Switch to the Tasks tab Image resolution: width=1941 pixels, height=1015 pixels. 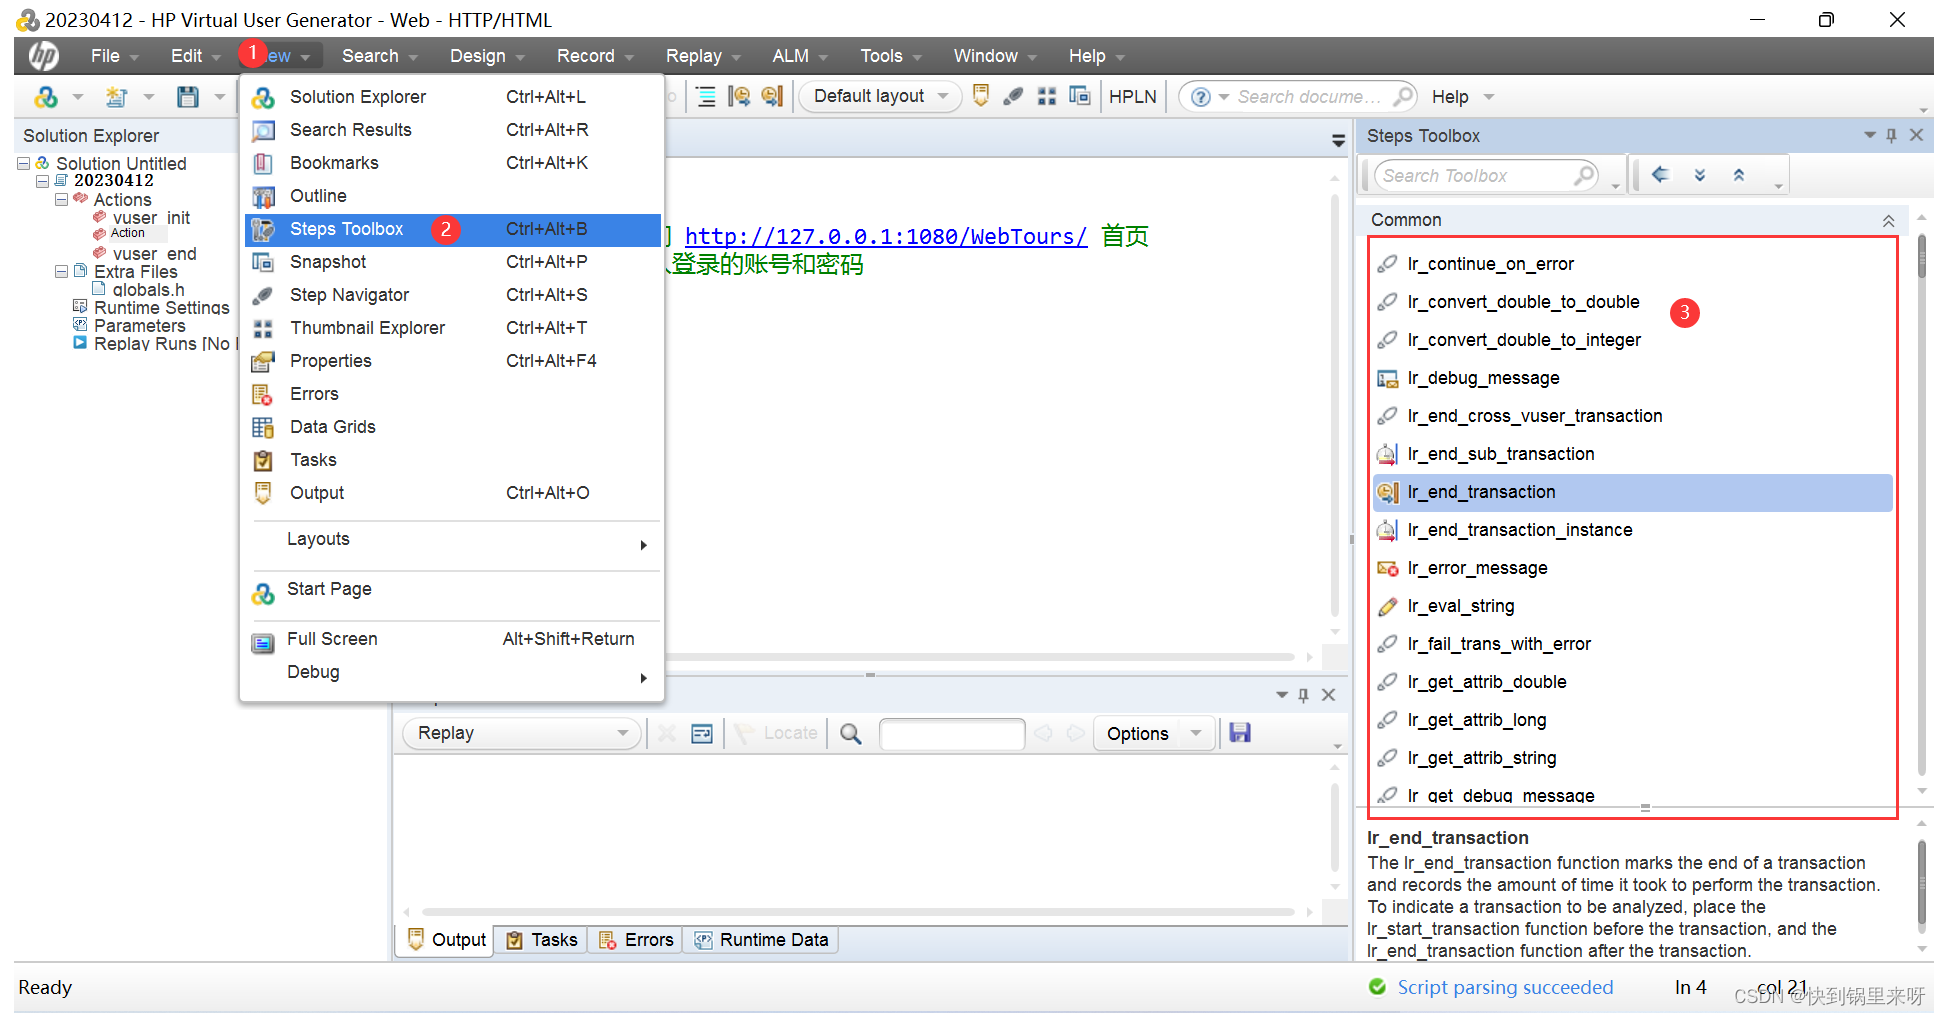(x=542, y=940)
